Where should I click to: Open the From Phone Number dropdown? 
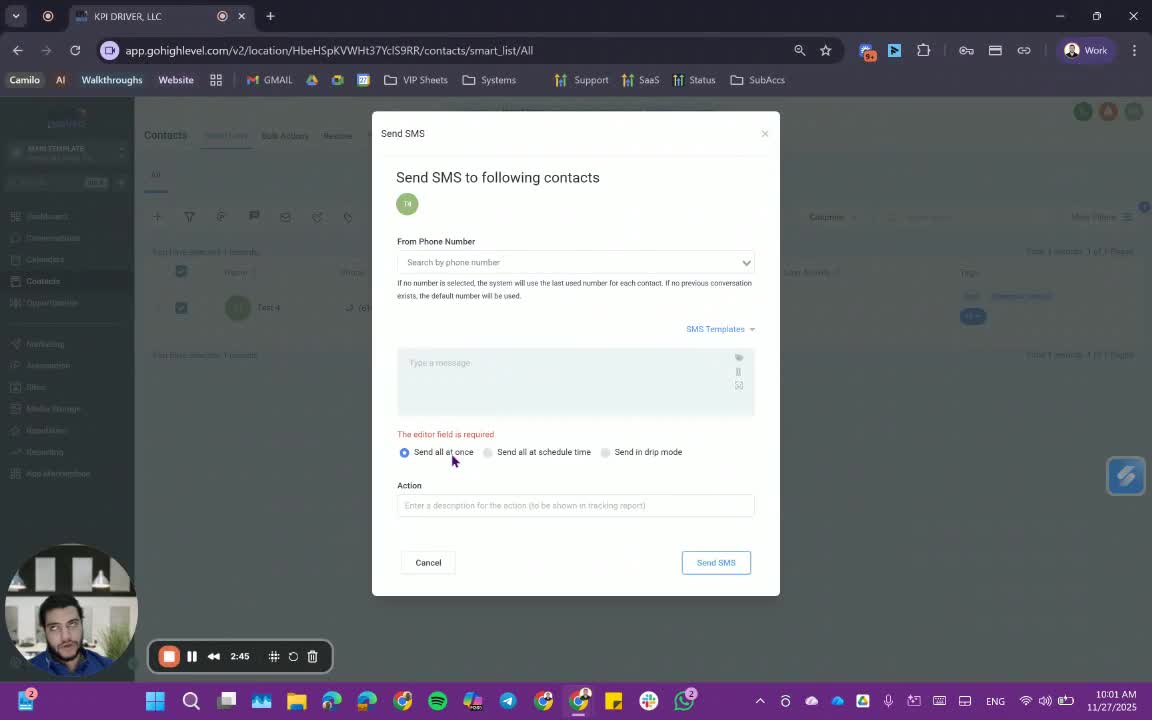click(x=575, y=262)
